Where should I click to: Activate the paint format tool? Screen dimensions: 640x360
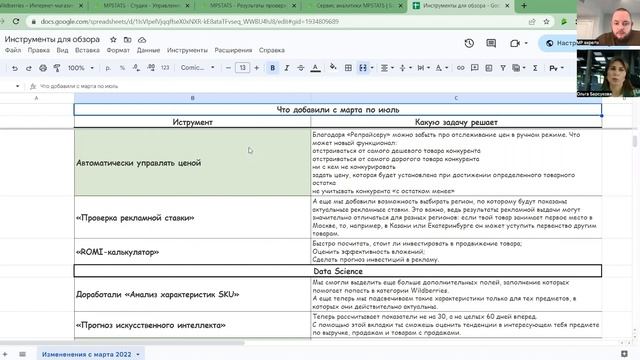[57, 68]
